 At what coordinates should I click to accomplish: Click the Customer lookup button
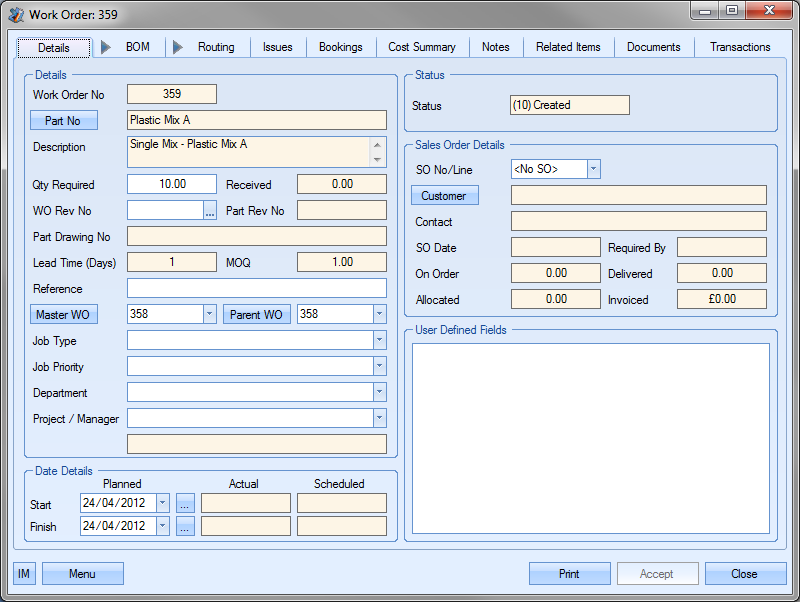(x=445, y=196)
